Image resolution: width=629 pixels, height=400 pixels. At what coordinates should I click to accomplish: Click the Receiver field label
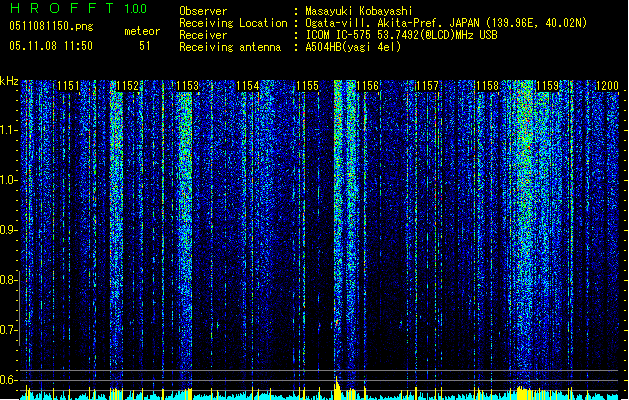tap(203, 35)
